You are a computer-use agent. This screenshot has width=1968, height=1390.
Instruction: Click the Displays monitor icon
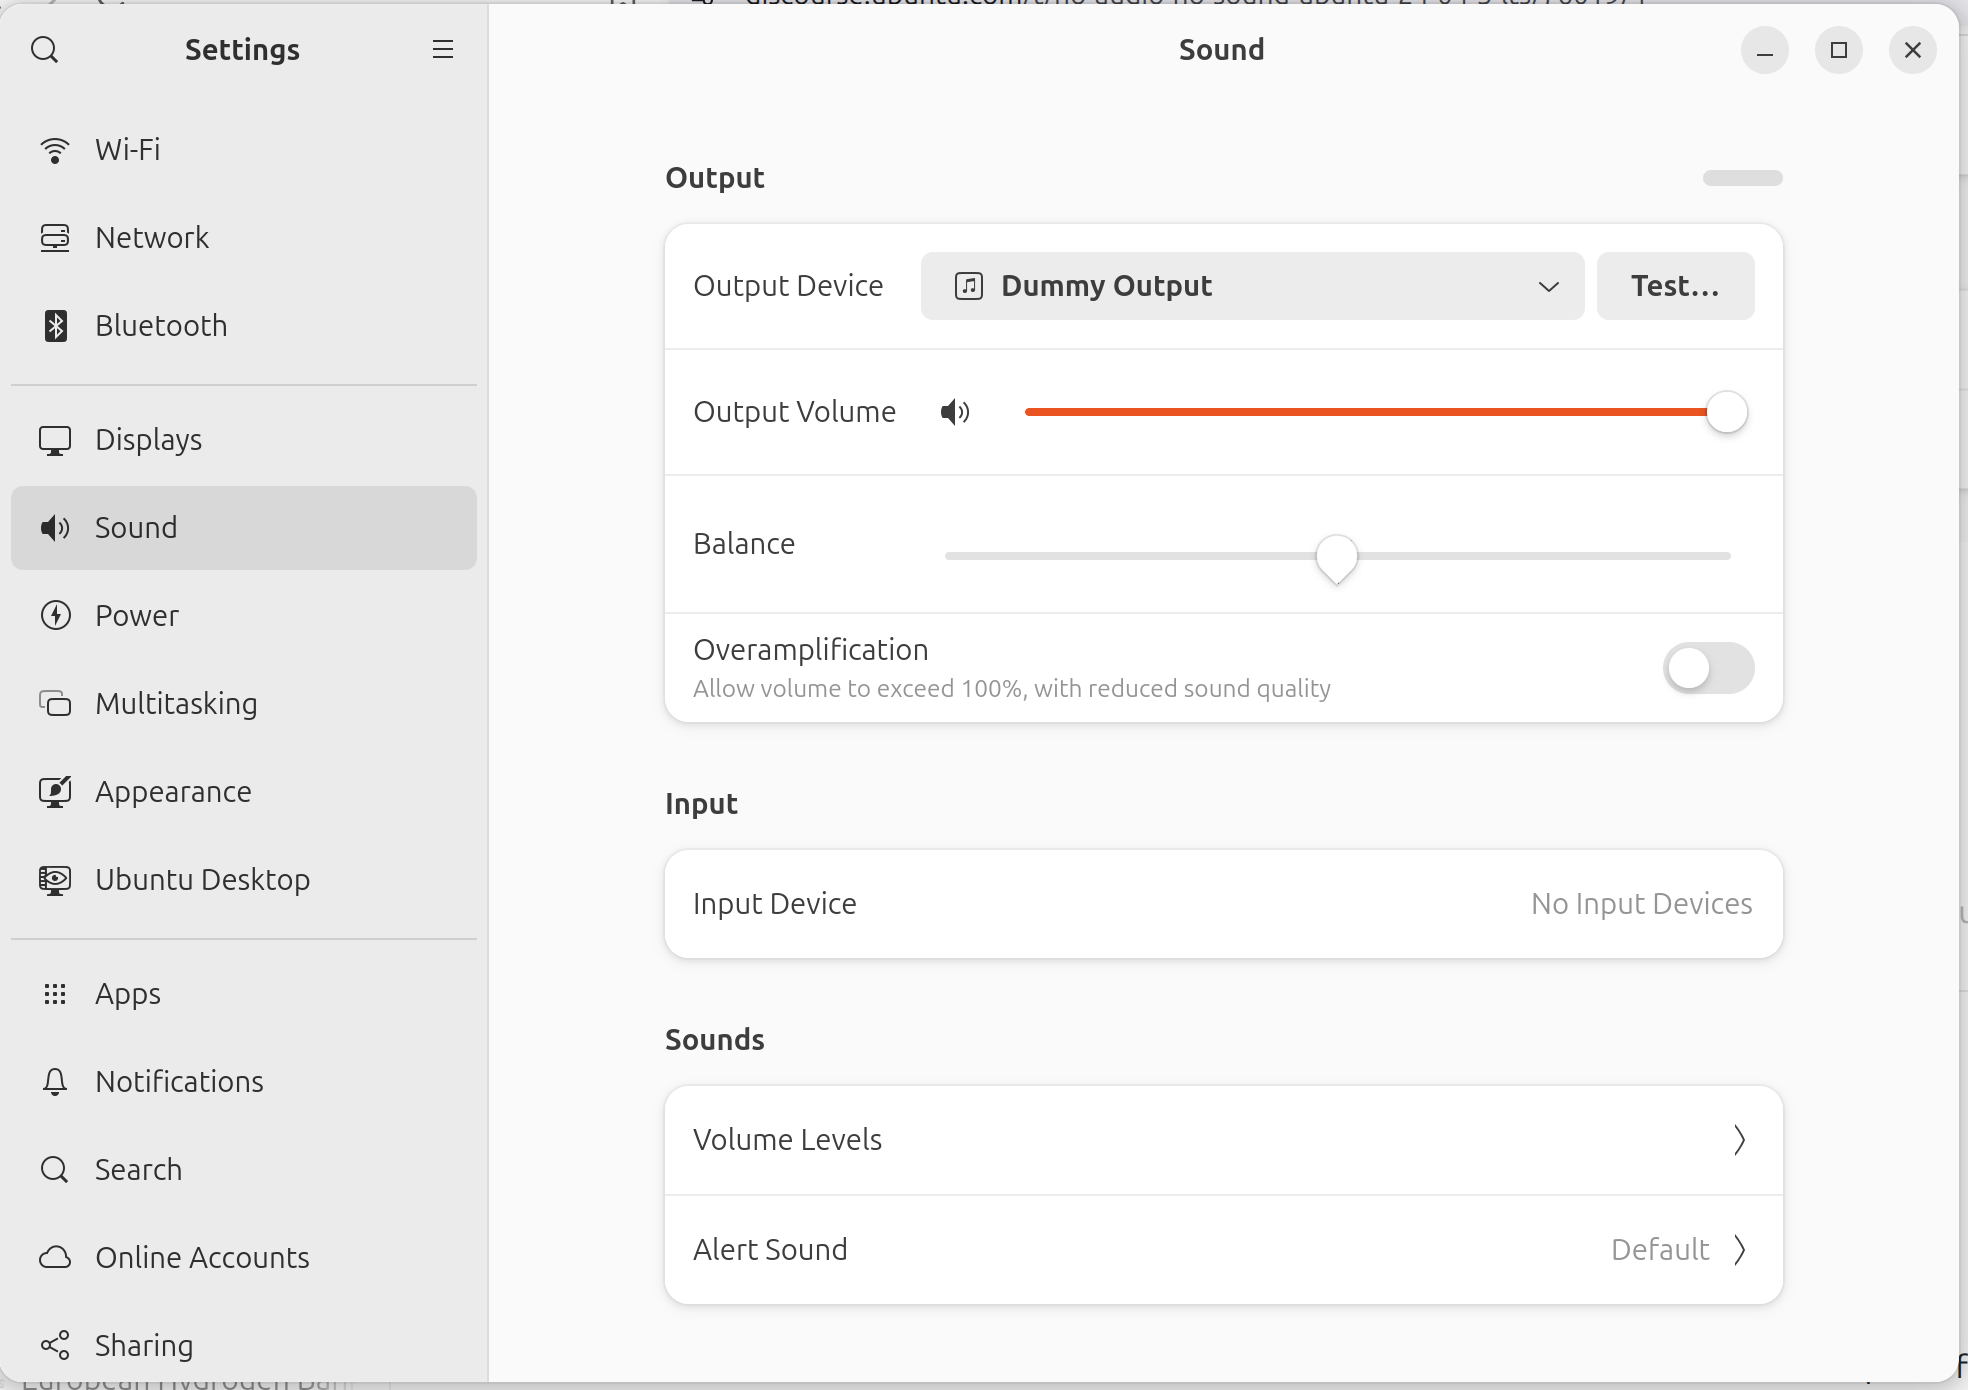click(x=55, y=440)
